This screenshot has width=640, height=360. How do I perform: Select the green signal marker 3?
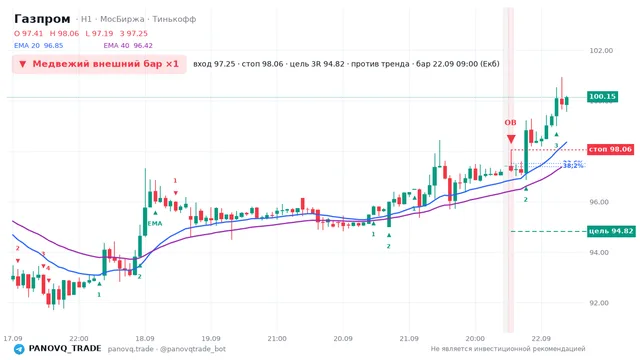(x=556, y=145)
